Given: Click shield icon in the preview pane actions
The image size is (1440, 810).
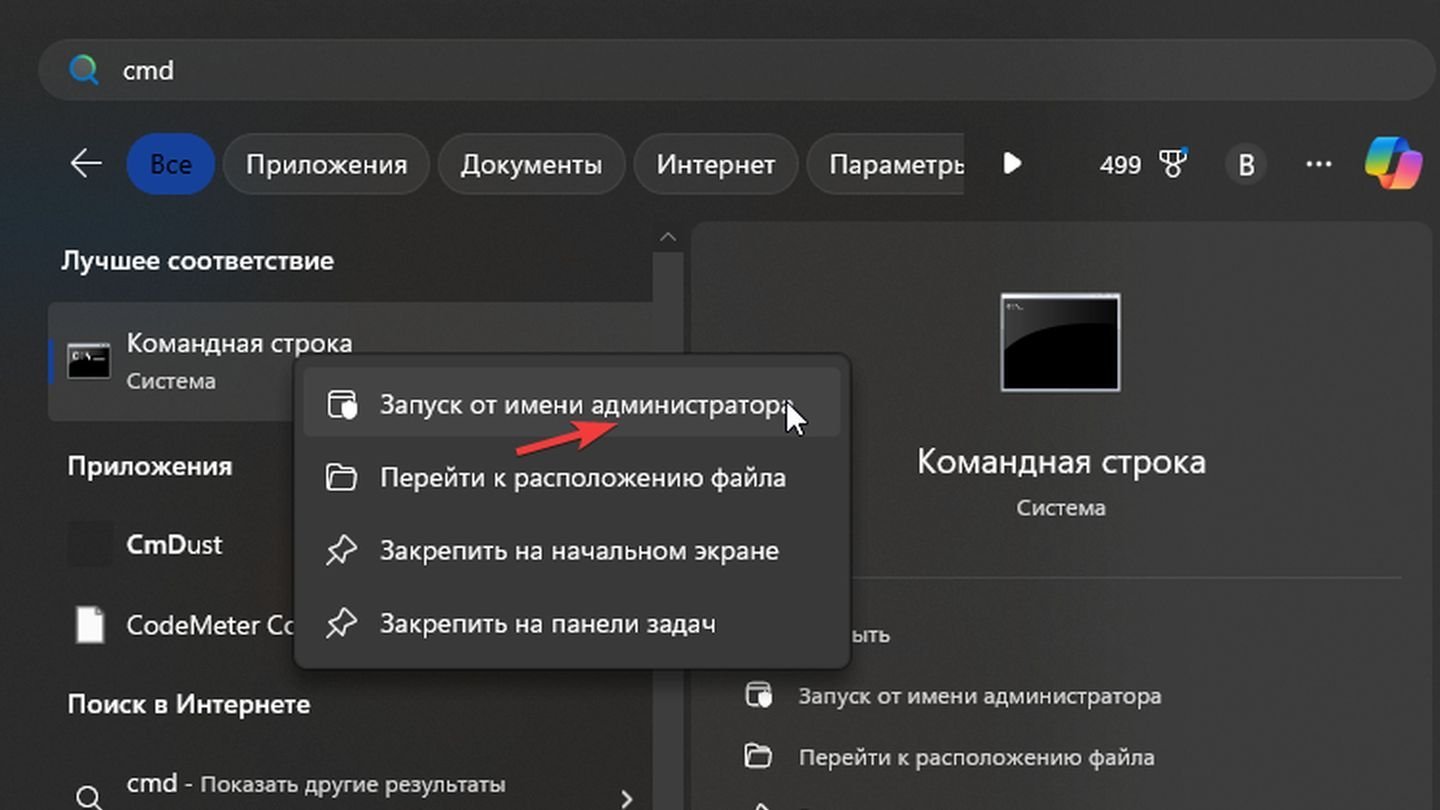Looking at the screenshot, I should pos(760,695).
